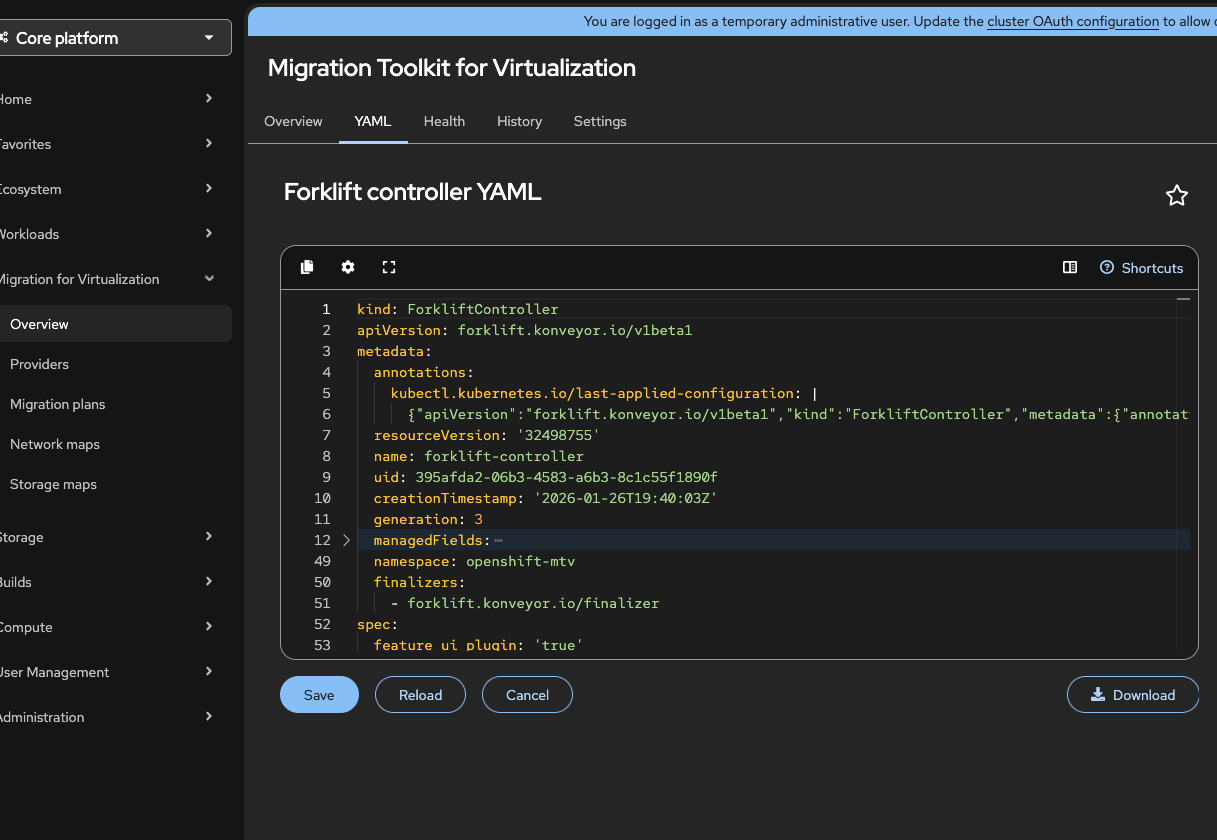Viewport: 1217px width, 840px height.
Task: Open the Core platform perspective dropdown
Action: (x=115, y=38)
